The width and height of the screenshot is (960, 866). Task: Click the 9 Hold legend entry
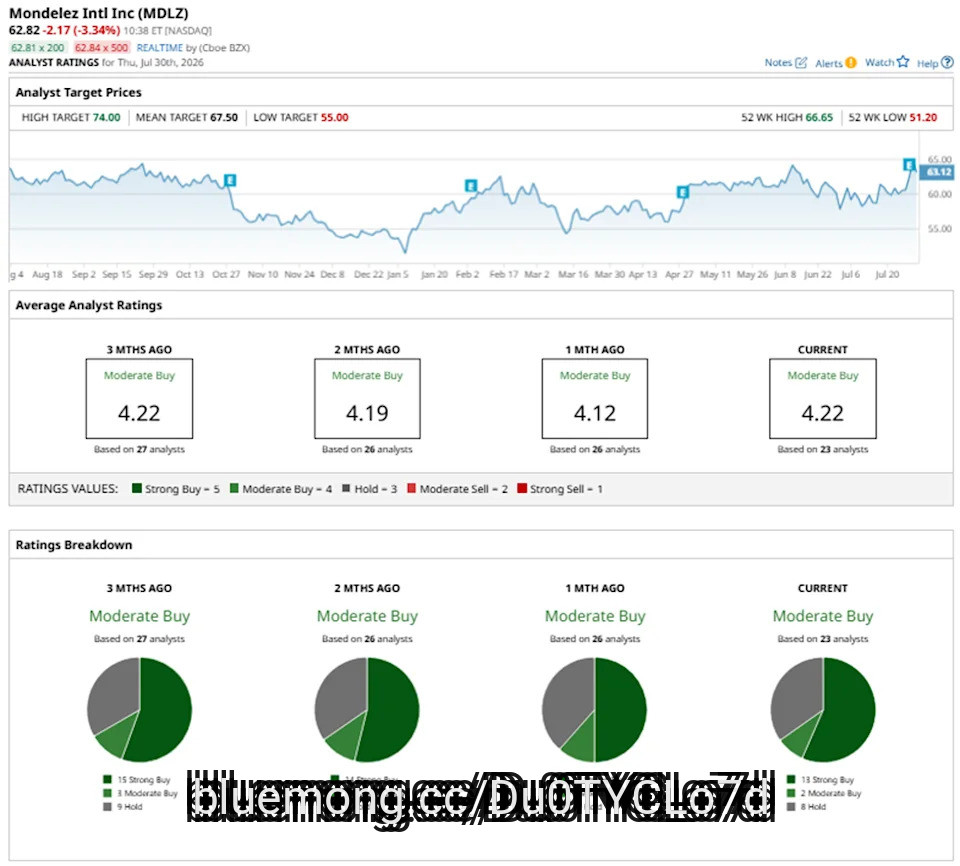[122, 807]
